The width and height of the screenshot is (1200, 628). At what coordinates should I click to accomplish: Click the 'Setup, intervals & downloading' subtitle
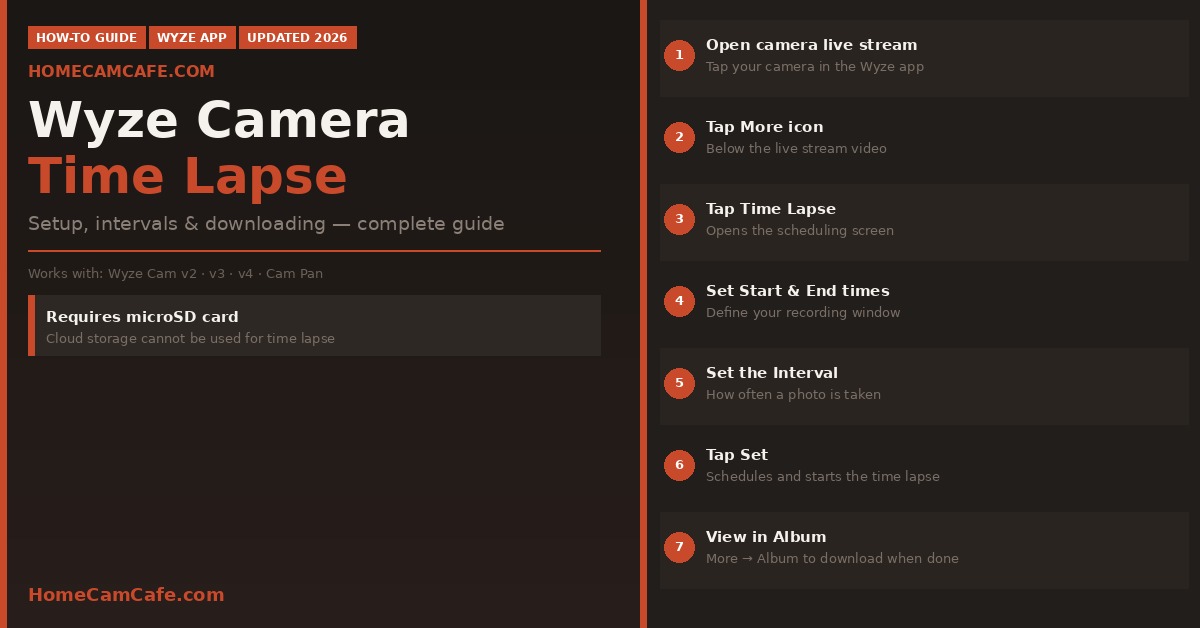coord(266,224)
